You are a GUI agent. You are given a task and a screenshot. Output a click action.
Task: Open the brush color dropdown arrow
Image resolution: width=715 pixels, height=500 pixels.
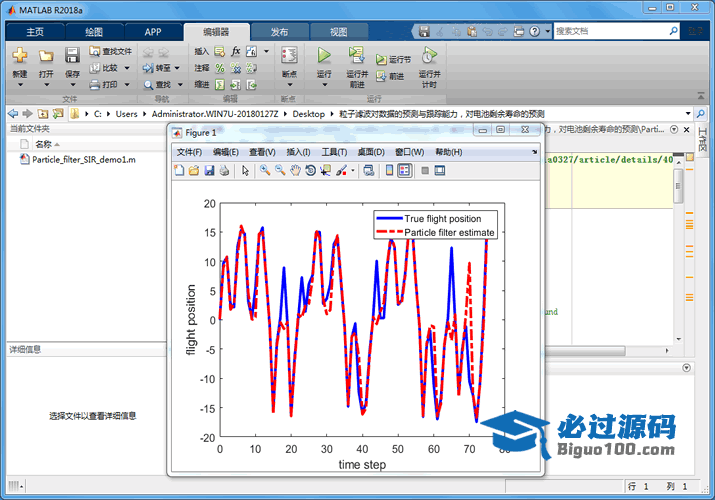[353, 171]
